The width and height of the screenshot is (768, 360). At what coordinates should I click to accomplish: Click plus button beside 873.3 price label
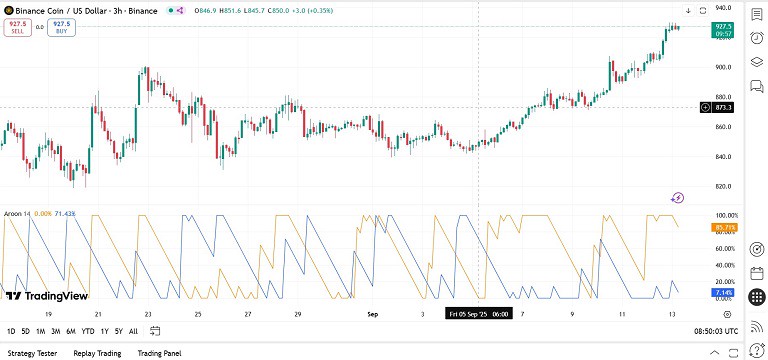(x=705, y=107)
